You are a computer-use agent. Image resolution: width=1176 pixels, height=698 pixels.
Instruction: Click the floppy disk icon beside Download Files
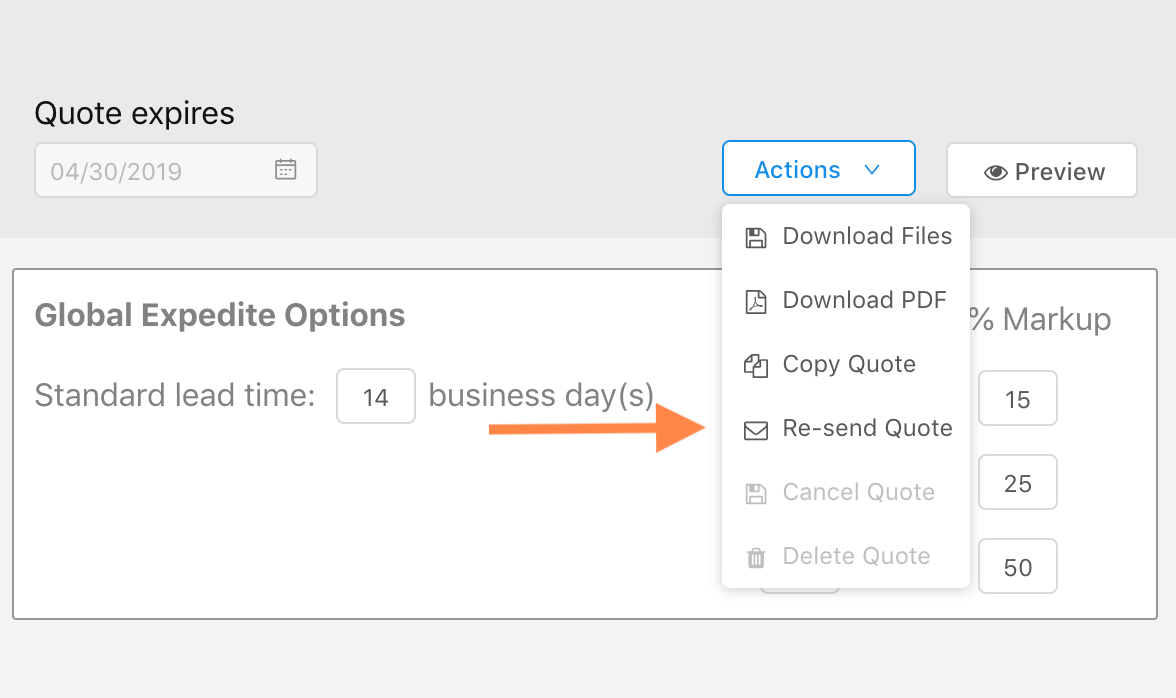click(x=756, y=237)
